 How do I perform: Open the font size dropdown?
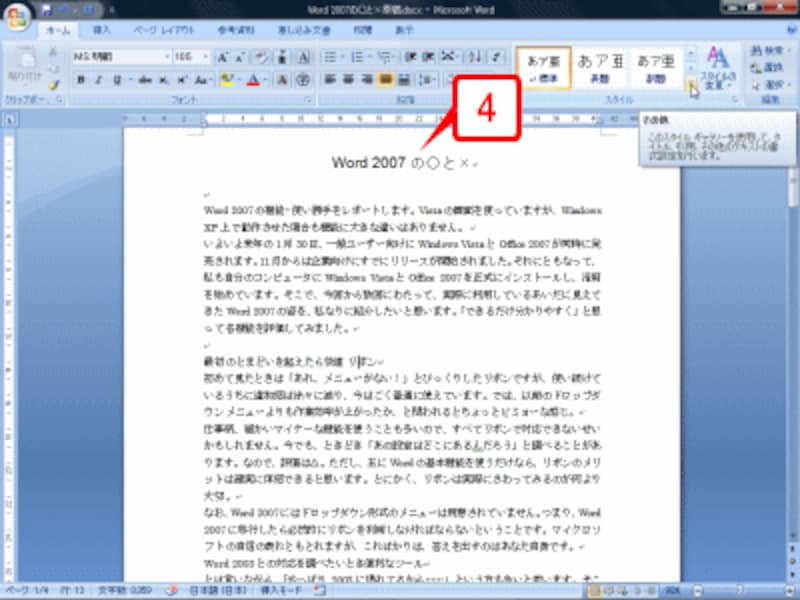click(x=204, y=57)
